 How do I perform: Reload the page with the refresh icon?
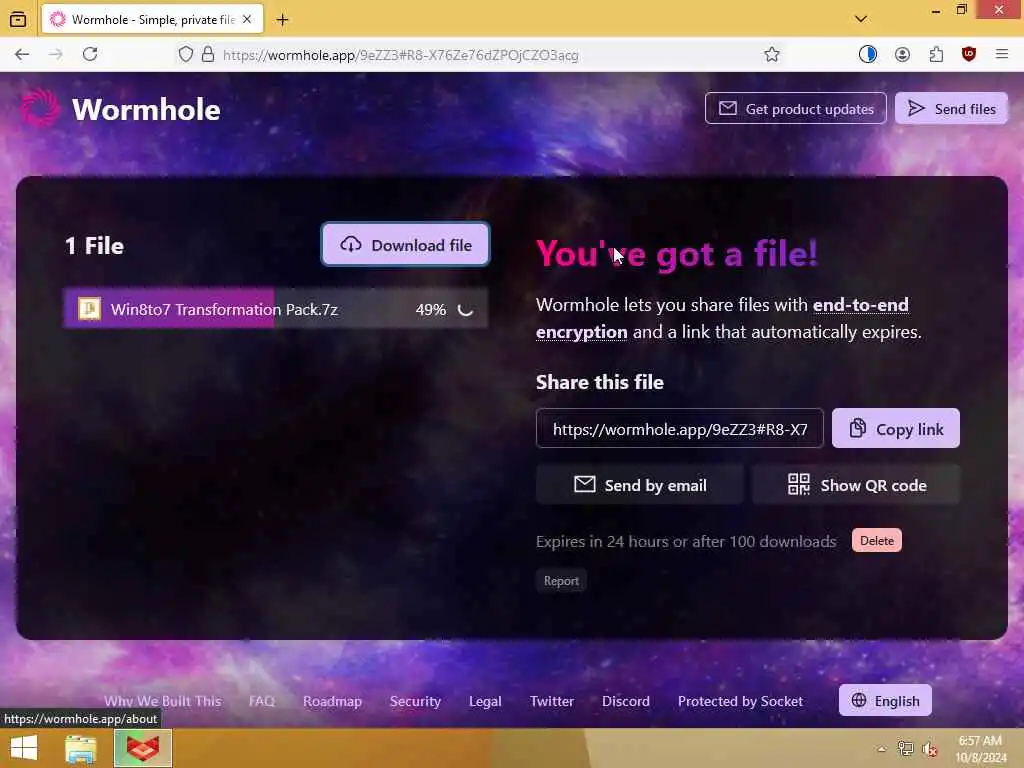pos(90,54)
